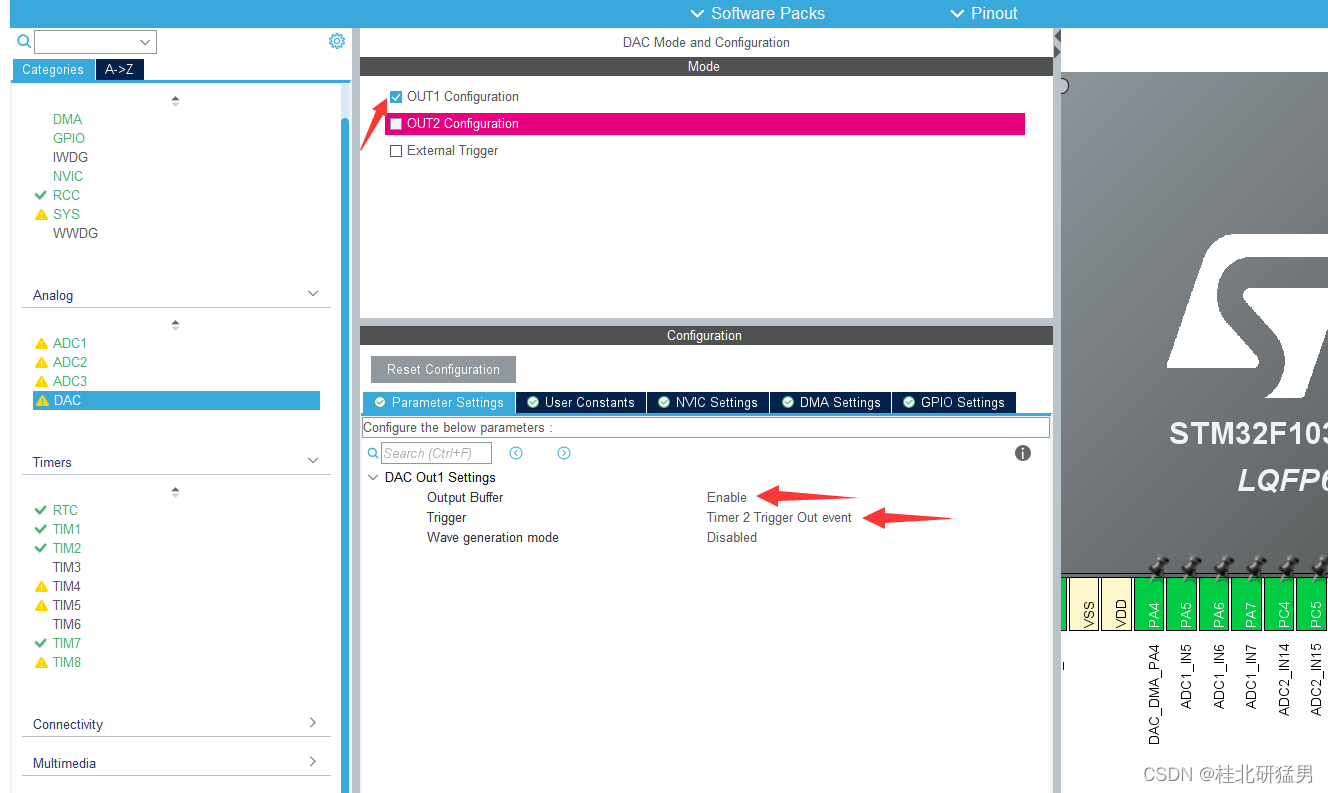Select RTC in the Timers list
This screenshot has height=793, width=1328.
(x=65, y=510)
